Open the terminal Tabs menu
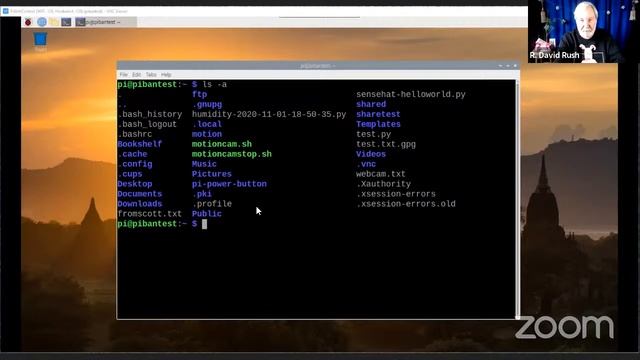The height and width of the screenshot is (360, 640). coord(151,75)
